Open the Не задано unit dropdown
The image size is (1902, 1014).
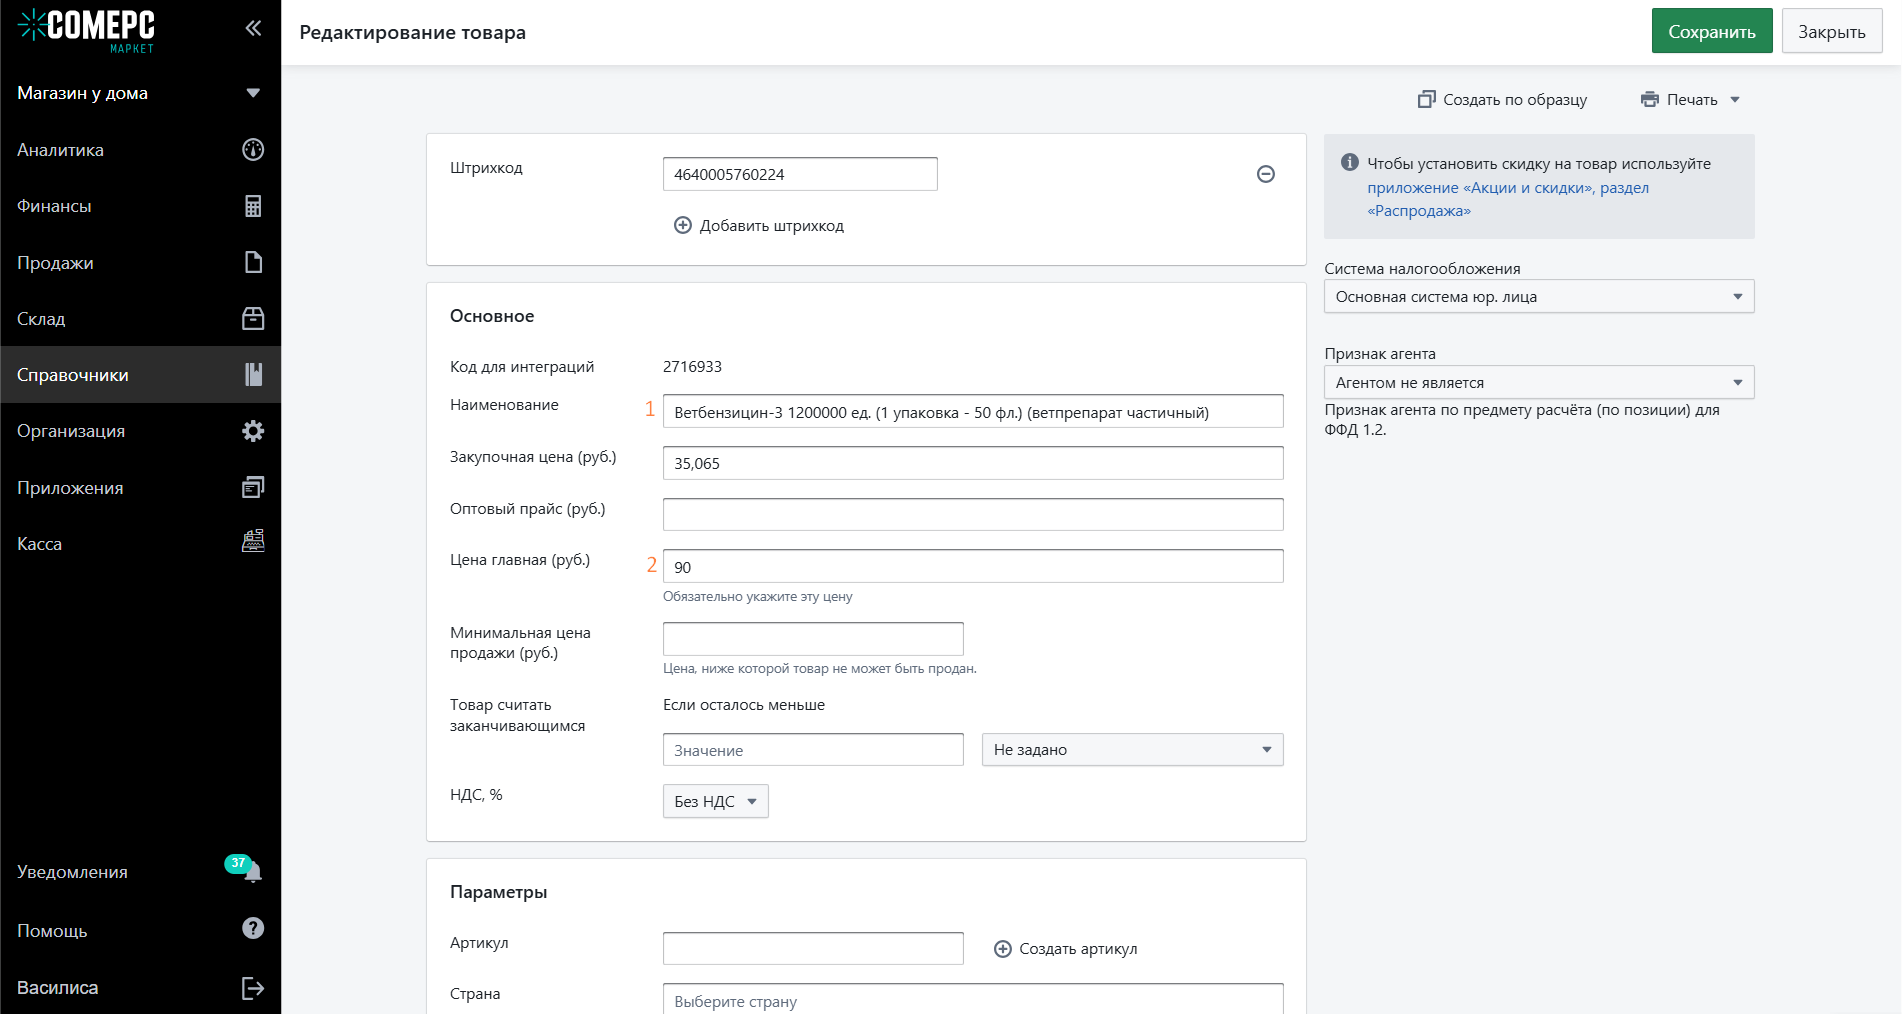[x=1132, y=749]
